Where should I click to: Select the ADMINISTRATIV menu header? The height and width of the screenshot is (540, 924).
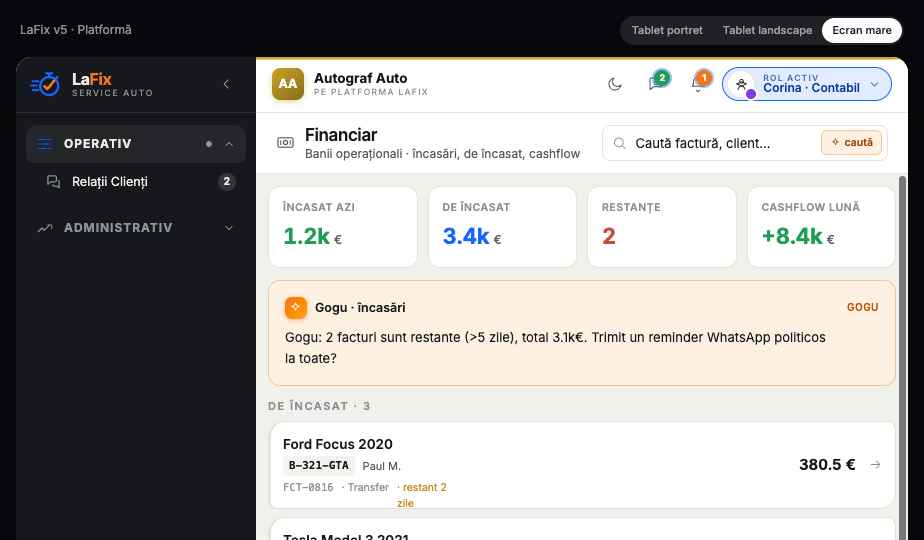136,228
